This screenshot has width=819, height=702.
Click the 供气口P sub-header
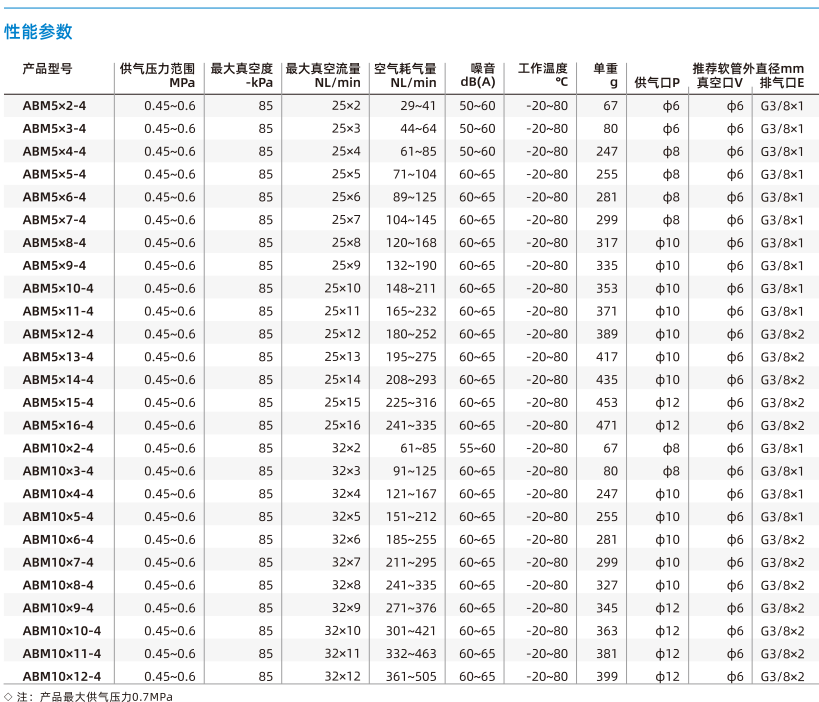click(657, 83)
